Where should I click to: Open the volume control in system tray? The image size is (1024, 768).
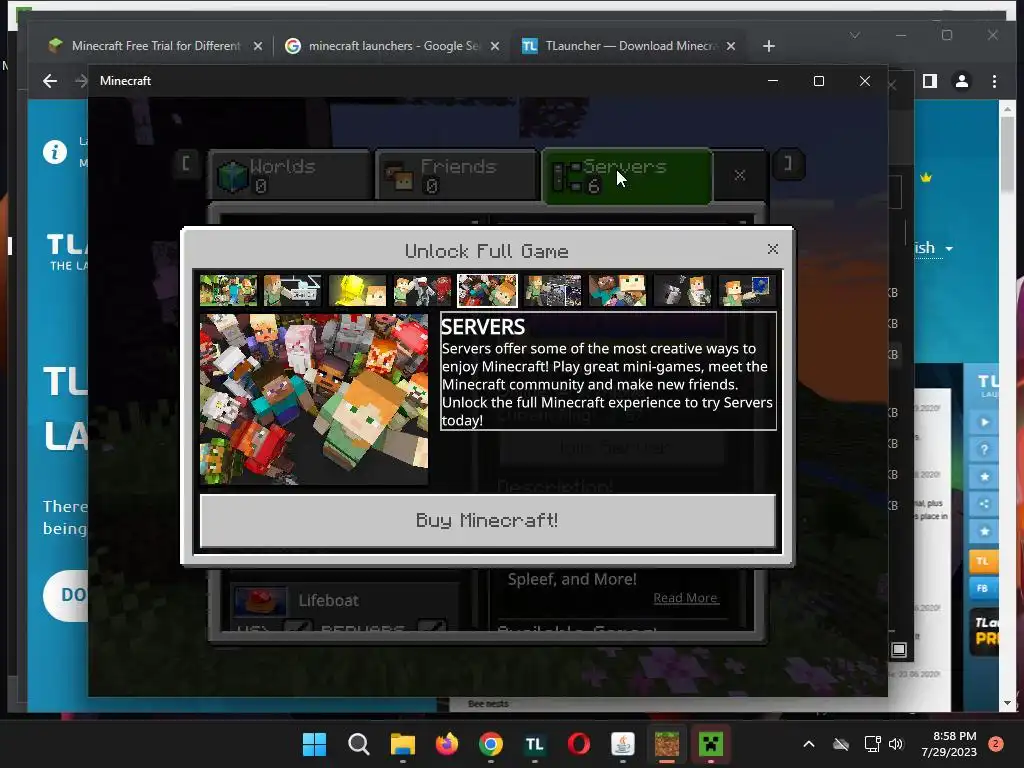896,744
